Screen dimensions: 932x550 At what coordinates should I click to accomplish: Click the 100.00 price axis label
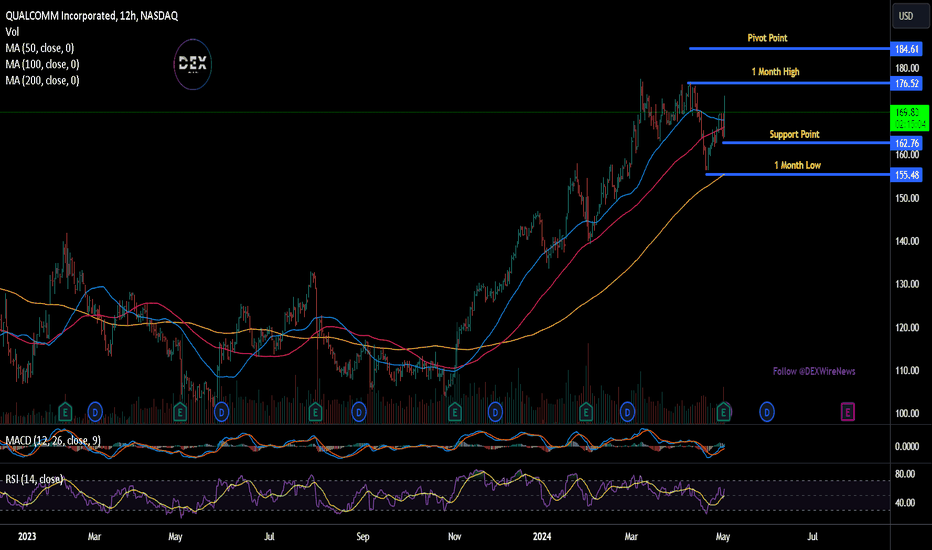tap(907, 413)
